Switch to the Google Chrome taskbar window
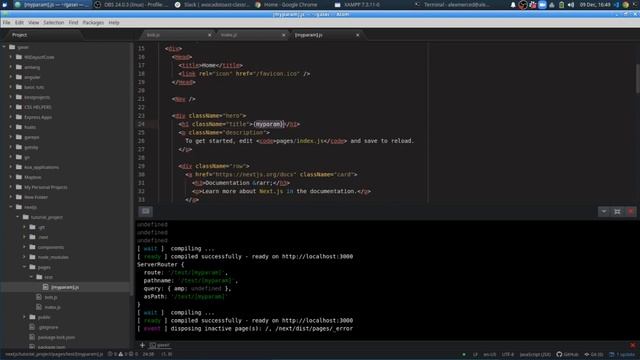 [x=286, y=4]
